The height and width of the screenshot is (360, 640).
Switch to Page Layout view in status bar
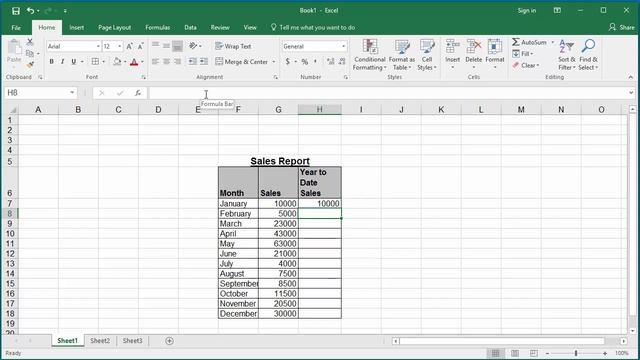click(515, 353)
